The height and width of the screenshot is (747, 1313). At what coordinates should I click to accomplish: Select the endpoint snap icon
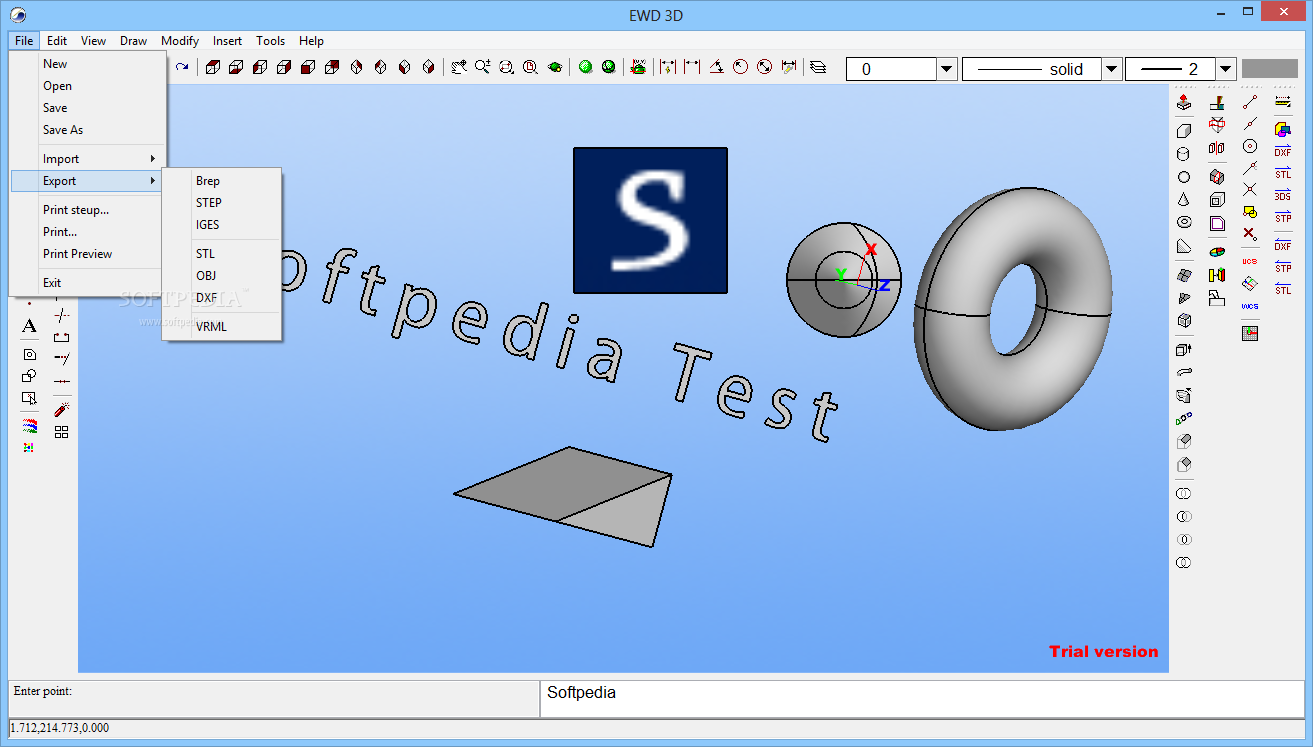pyautogui.click(x=1250, y=102)
